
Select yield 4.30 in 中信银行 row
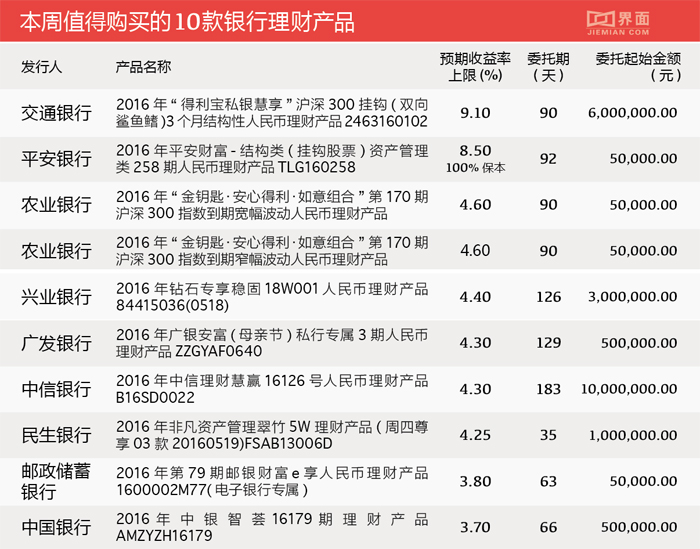475,389
